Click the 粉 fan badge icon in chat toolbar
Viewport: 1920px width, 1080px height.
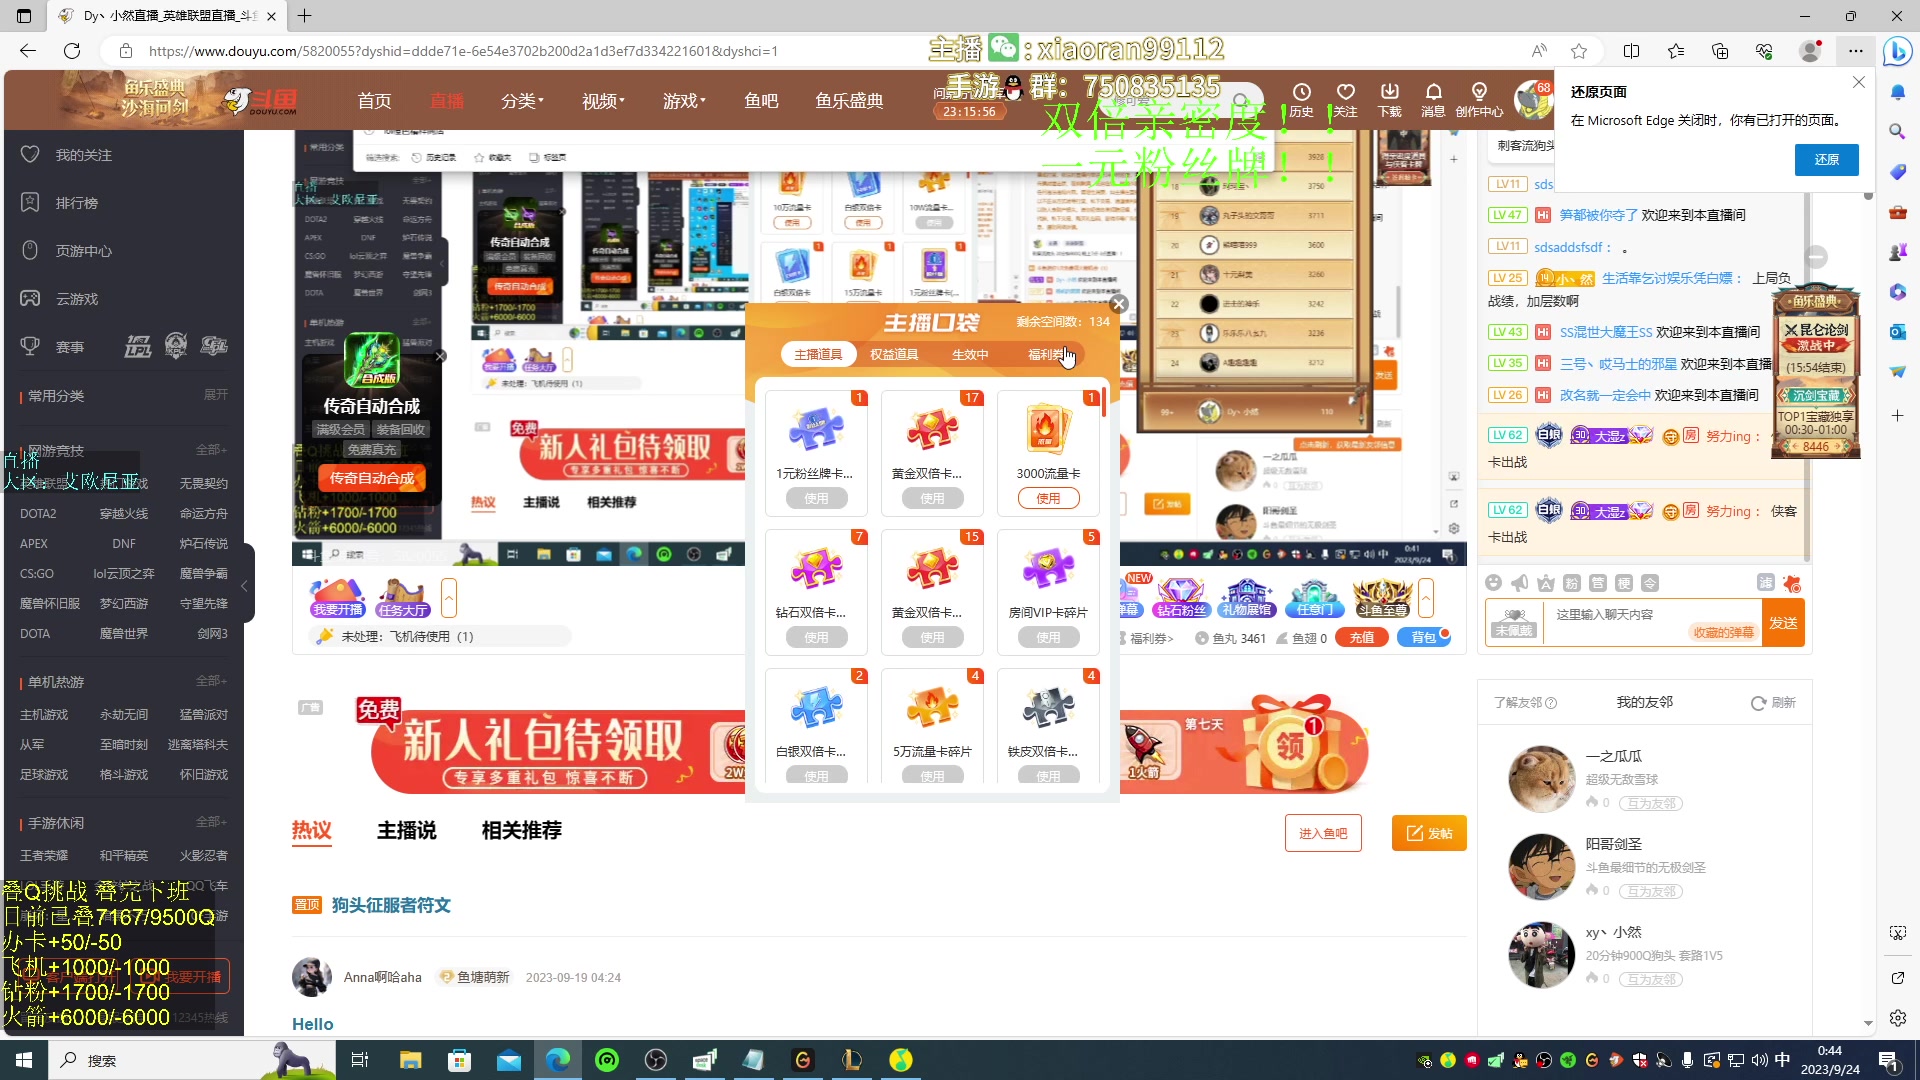1572,583
